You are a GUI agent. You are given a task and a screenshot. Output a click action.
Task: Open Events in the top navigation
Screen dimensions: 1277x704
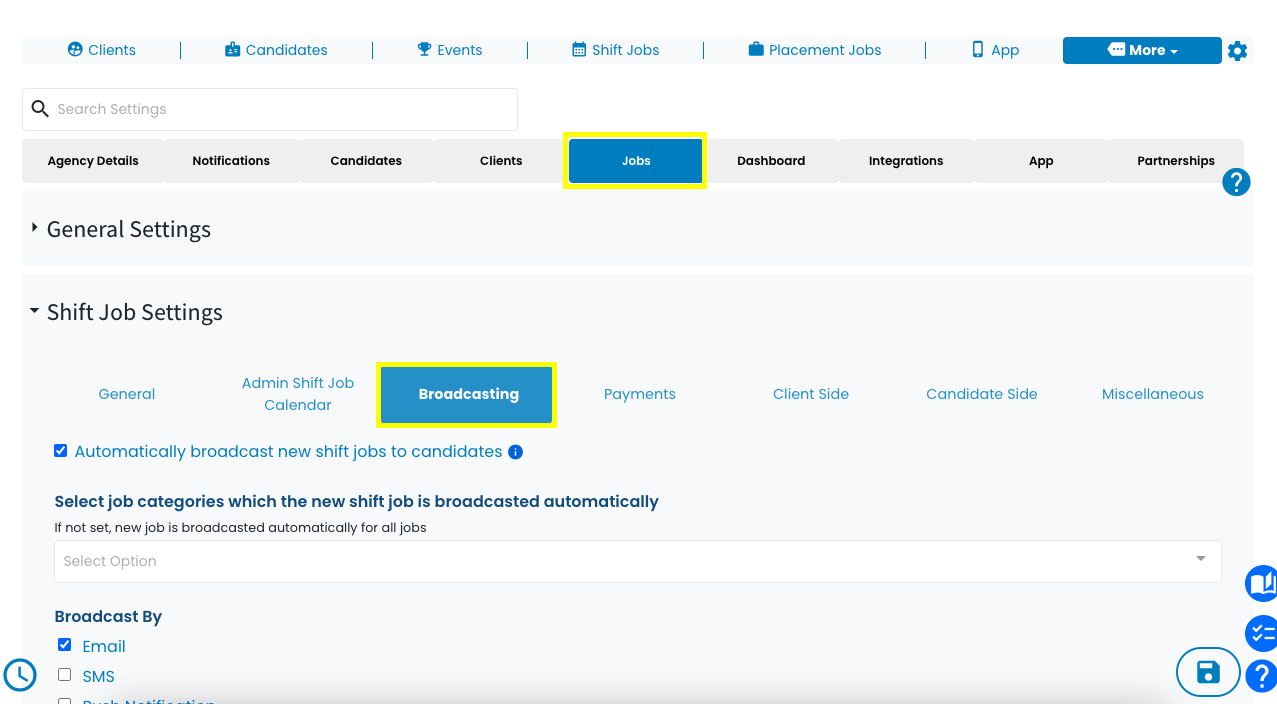pos(450,50)
